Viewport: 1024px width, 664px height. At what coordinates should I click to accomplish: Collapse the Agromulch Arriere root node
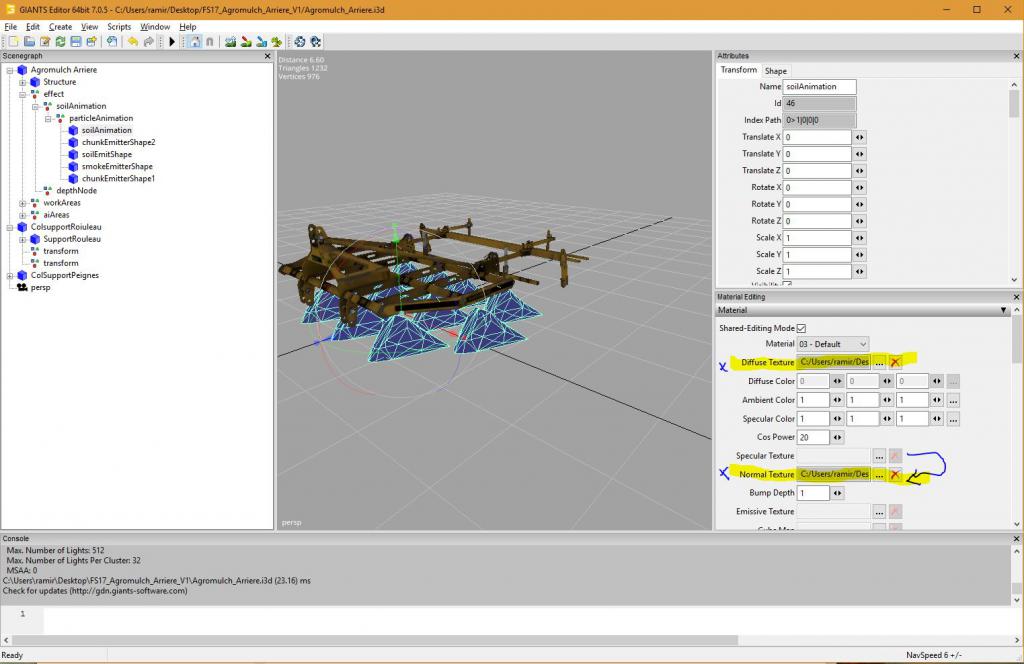pos(10,70)
